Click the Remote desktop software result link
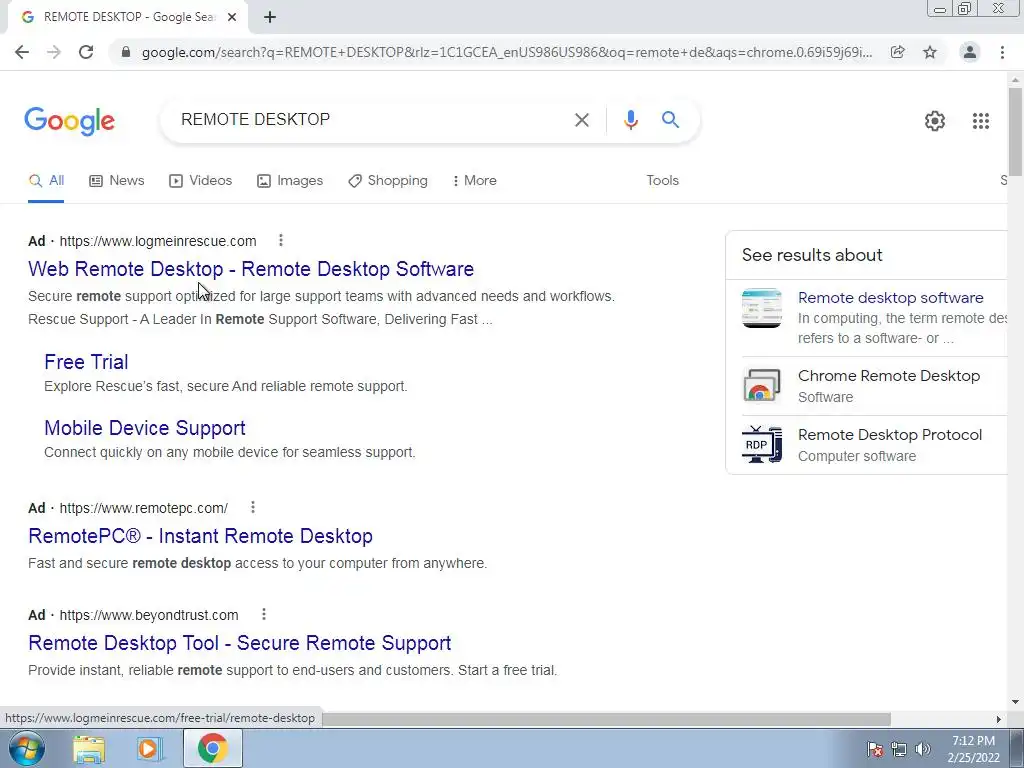 [891, 298]
